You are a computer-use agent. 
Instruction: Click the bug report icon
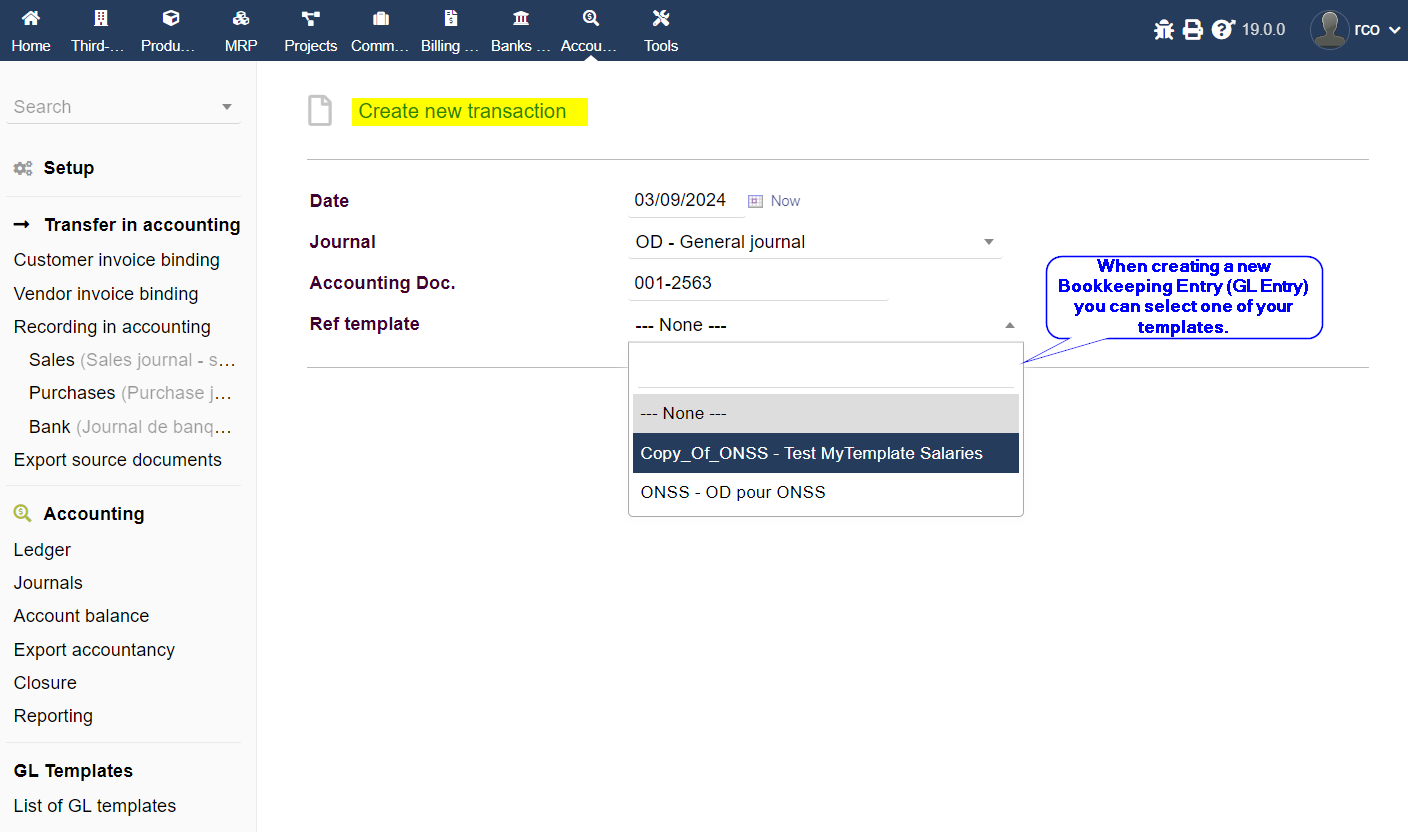click(x=1163, y=30)
